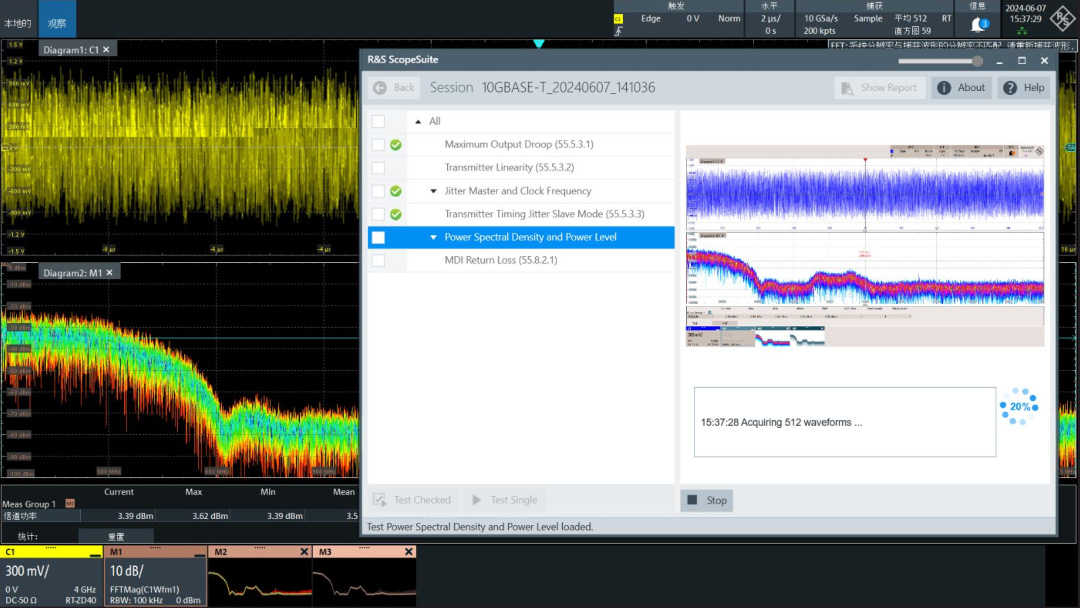This screenshot has height=608, width=1080.
Task: Click the Show Report button
Action: point(880,87)
